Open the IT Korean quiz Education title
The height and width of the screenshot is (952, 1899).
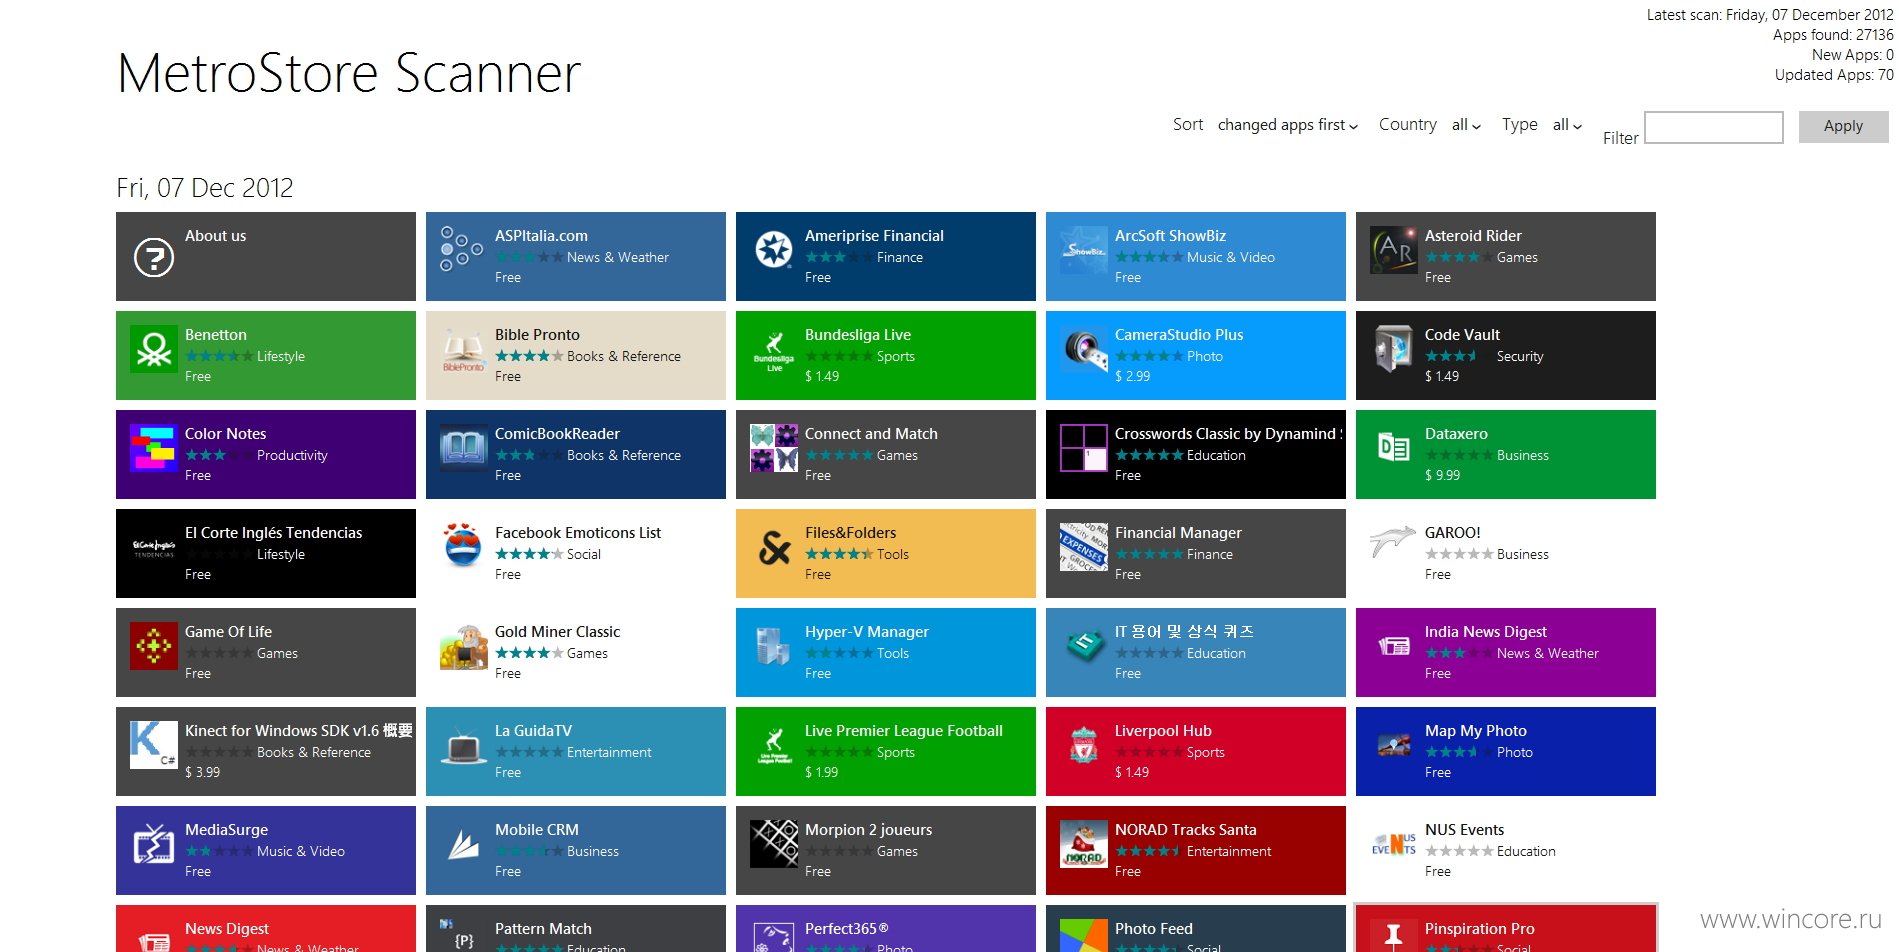tap(1184, 632)
